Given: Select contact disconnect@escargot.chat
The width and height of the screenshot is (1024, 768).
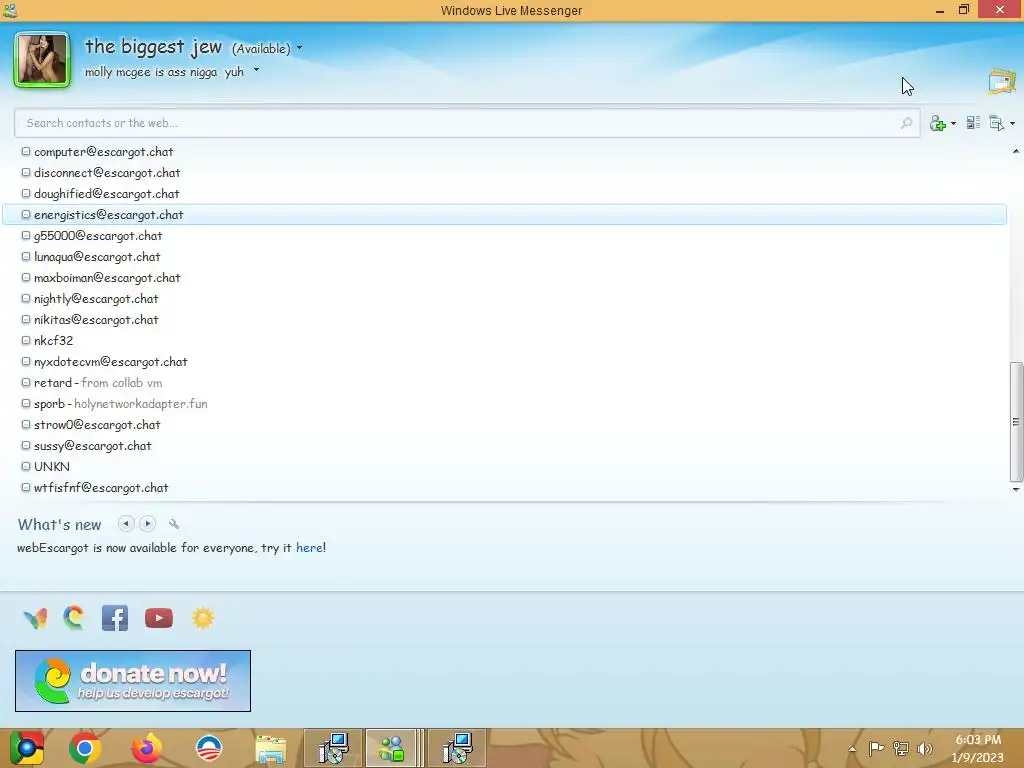Looking at the screenshot, I should point(504,172).
